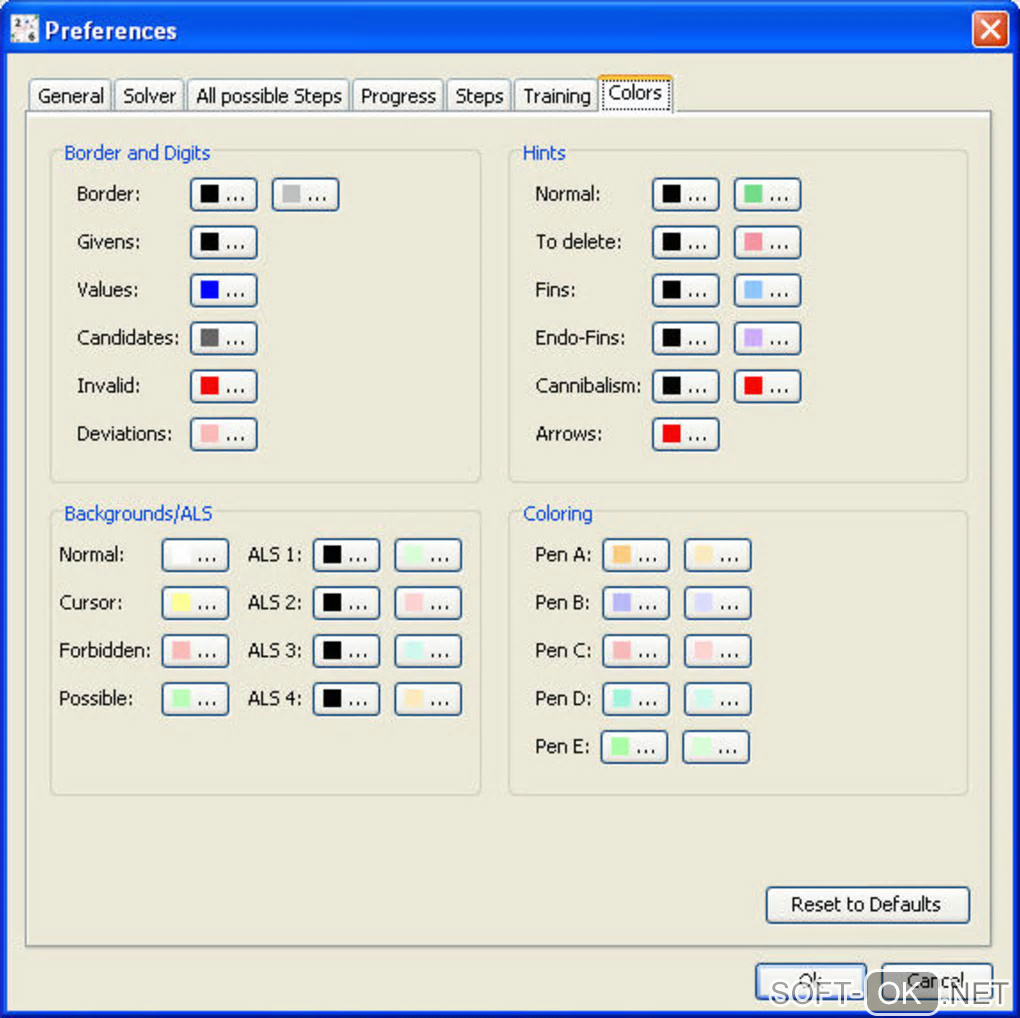1020x1018 pixels.
Task: Open the Steps tab
Action: pos(479,96)
